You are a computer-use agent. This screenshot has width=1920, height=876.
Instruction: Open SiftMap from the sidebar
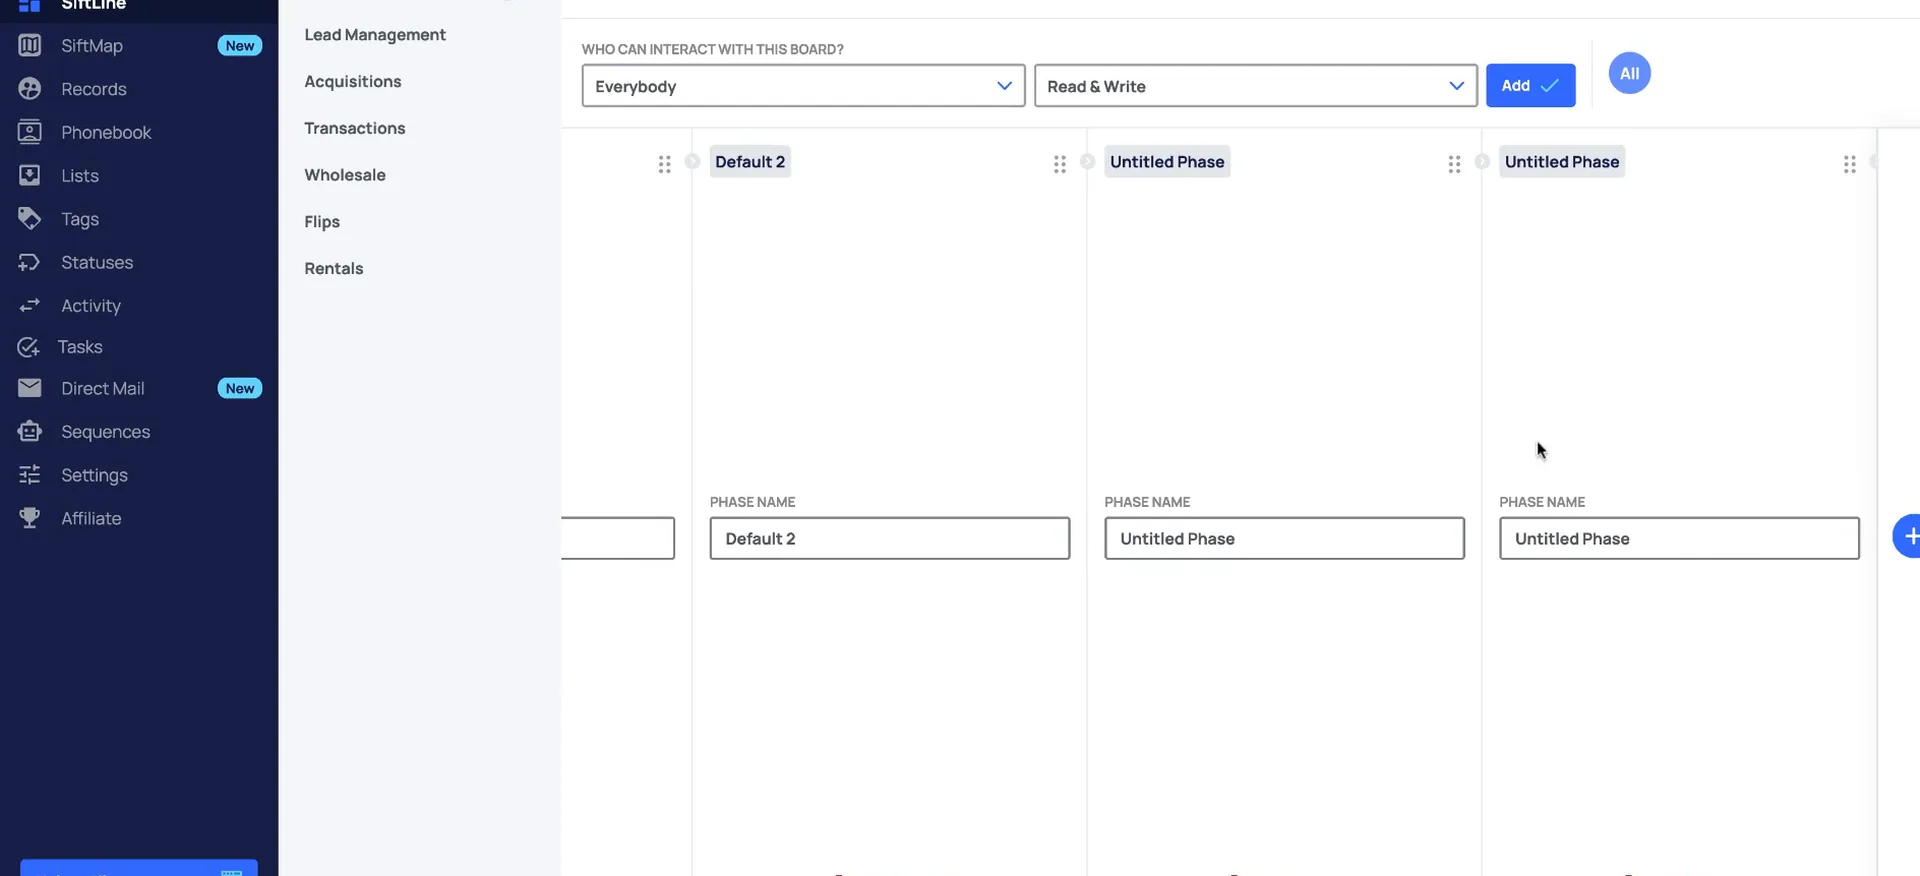[91, 46]
